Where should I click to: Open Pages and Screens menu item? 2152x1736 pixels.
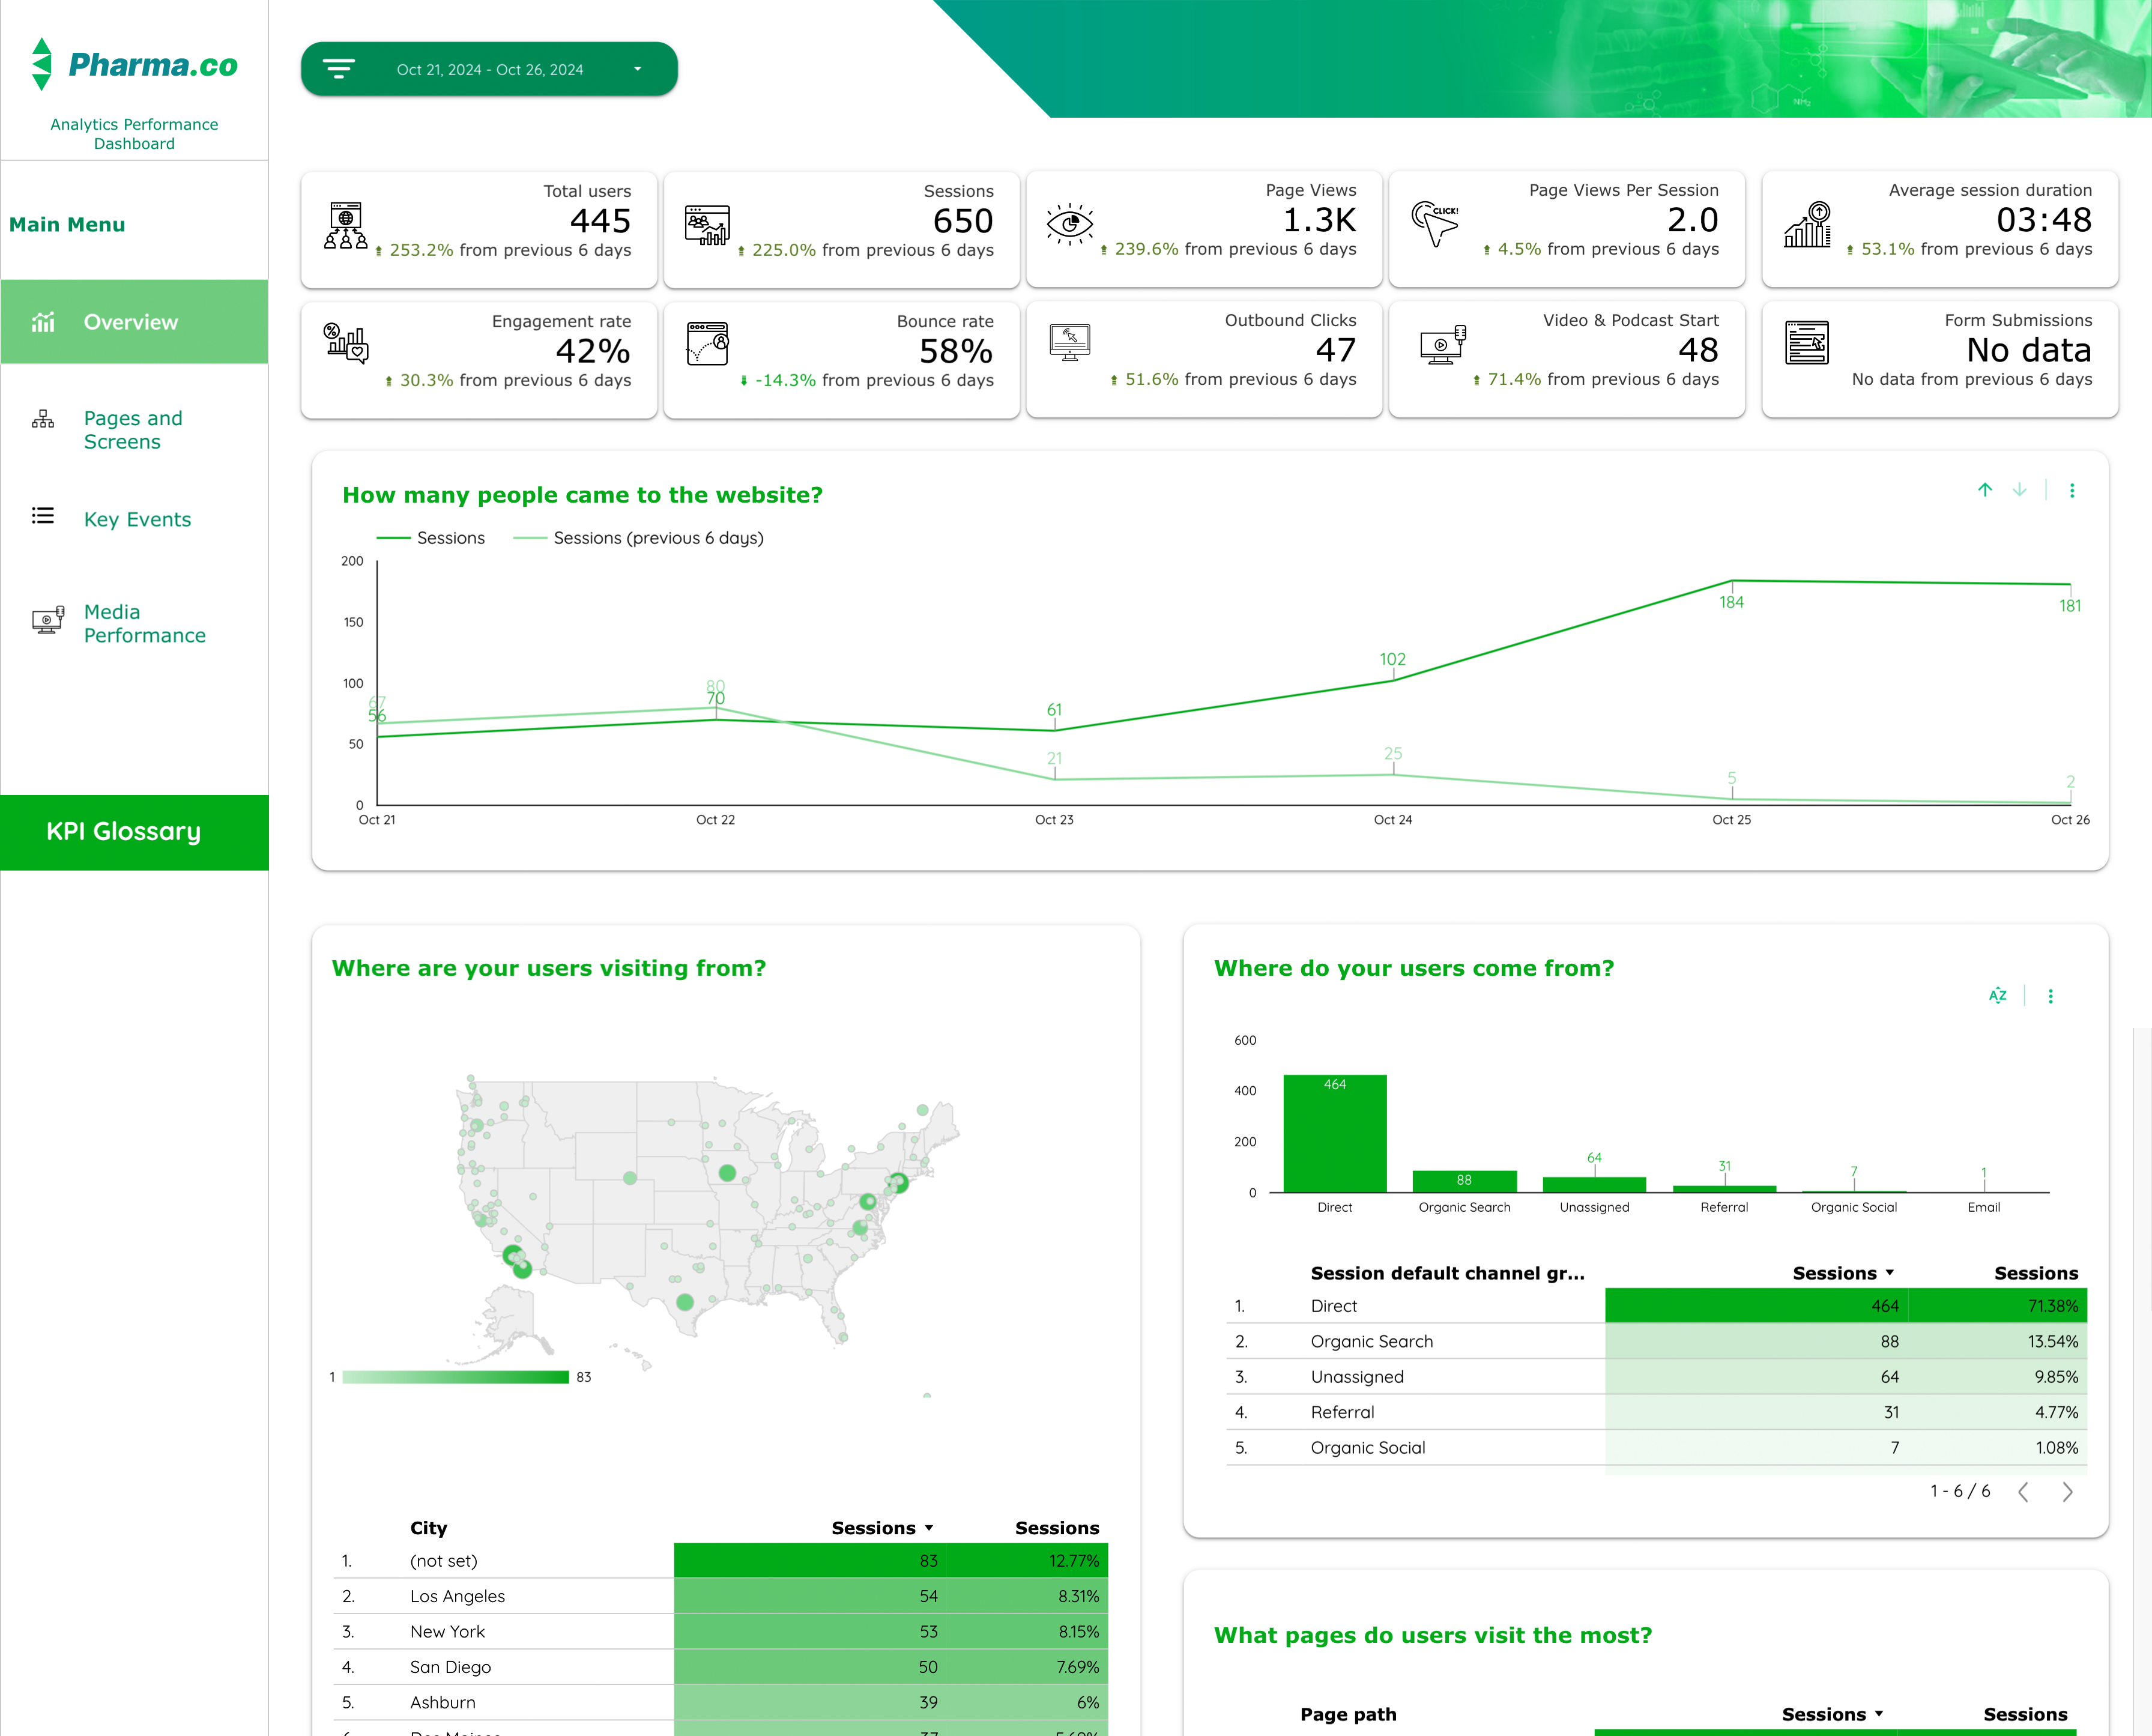click(134, 430)
